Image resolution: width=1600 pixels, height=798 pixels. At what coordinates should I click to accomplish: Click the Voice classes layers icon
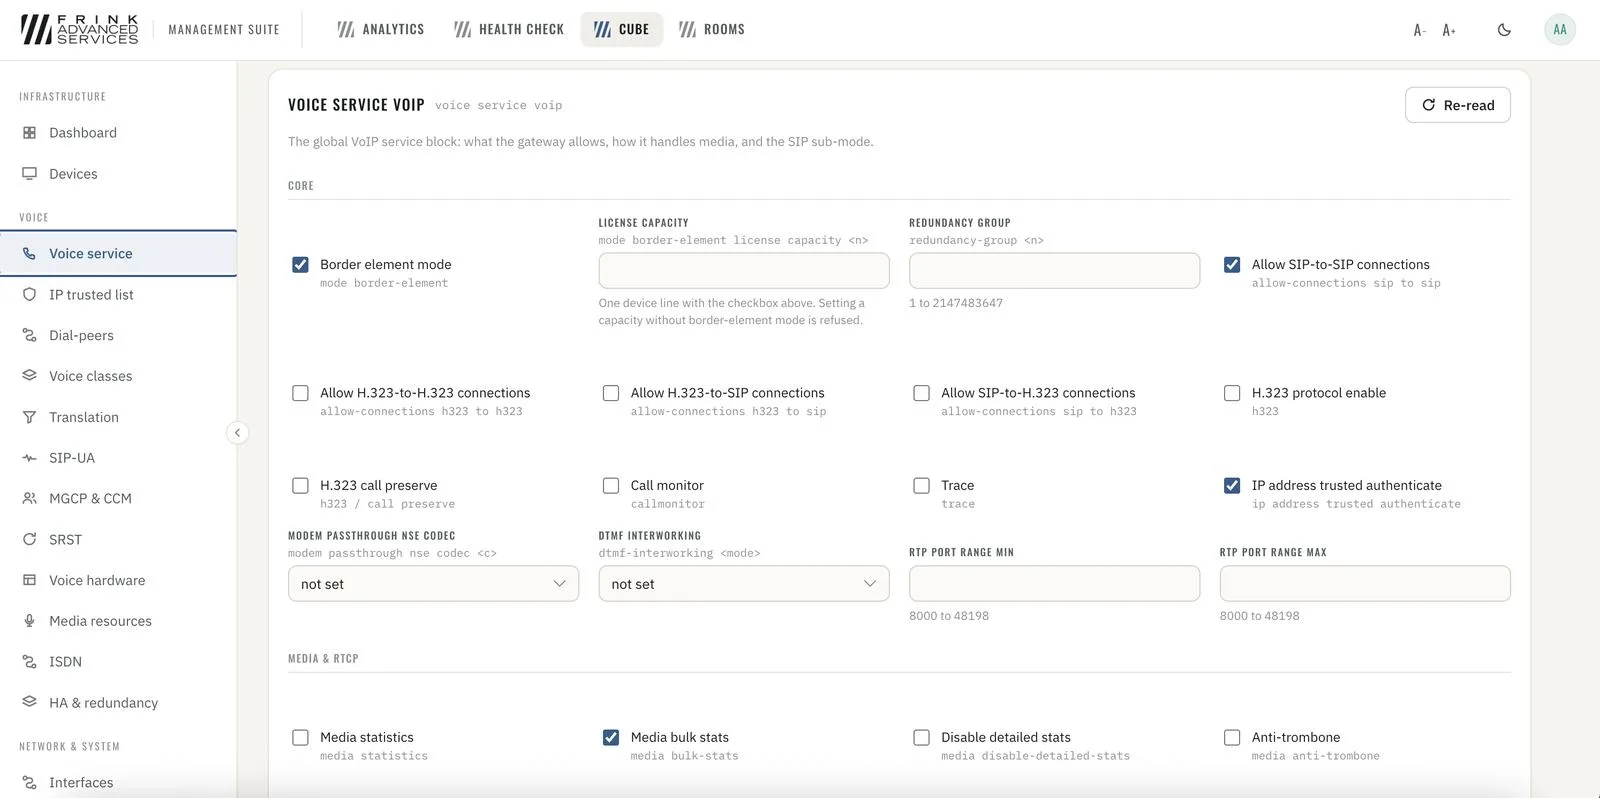pos(29,376)
